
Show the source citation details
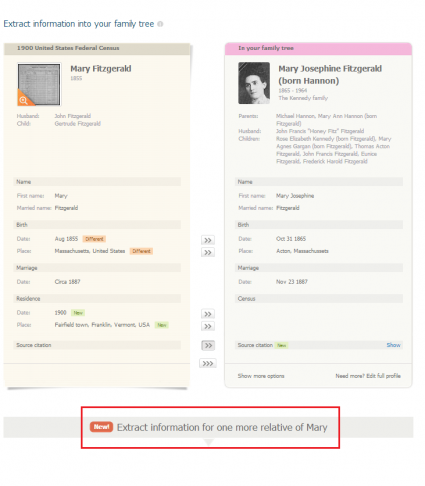pos(393,345)
